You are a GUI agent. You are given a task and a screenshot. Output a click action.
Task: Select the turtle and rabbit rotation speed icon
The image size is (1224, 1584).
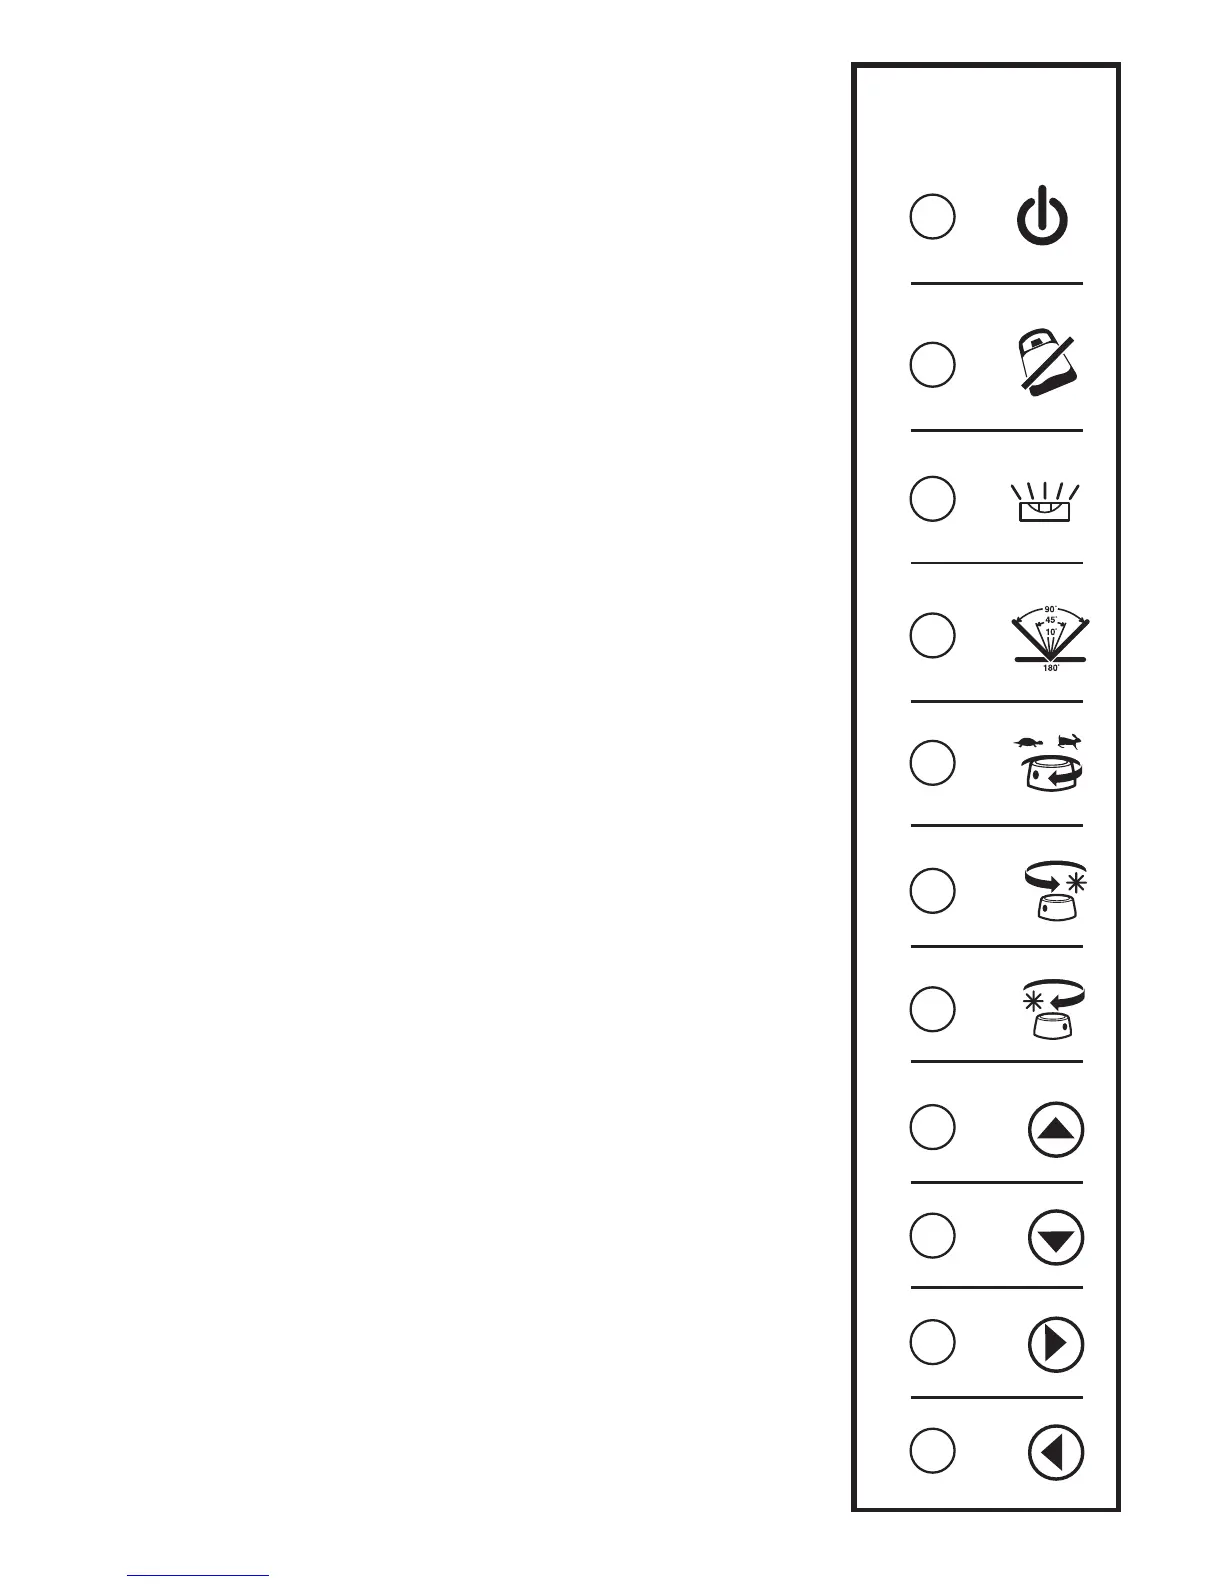tap(1048, 764)
